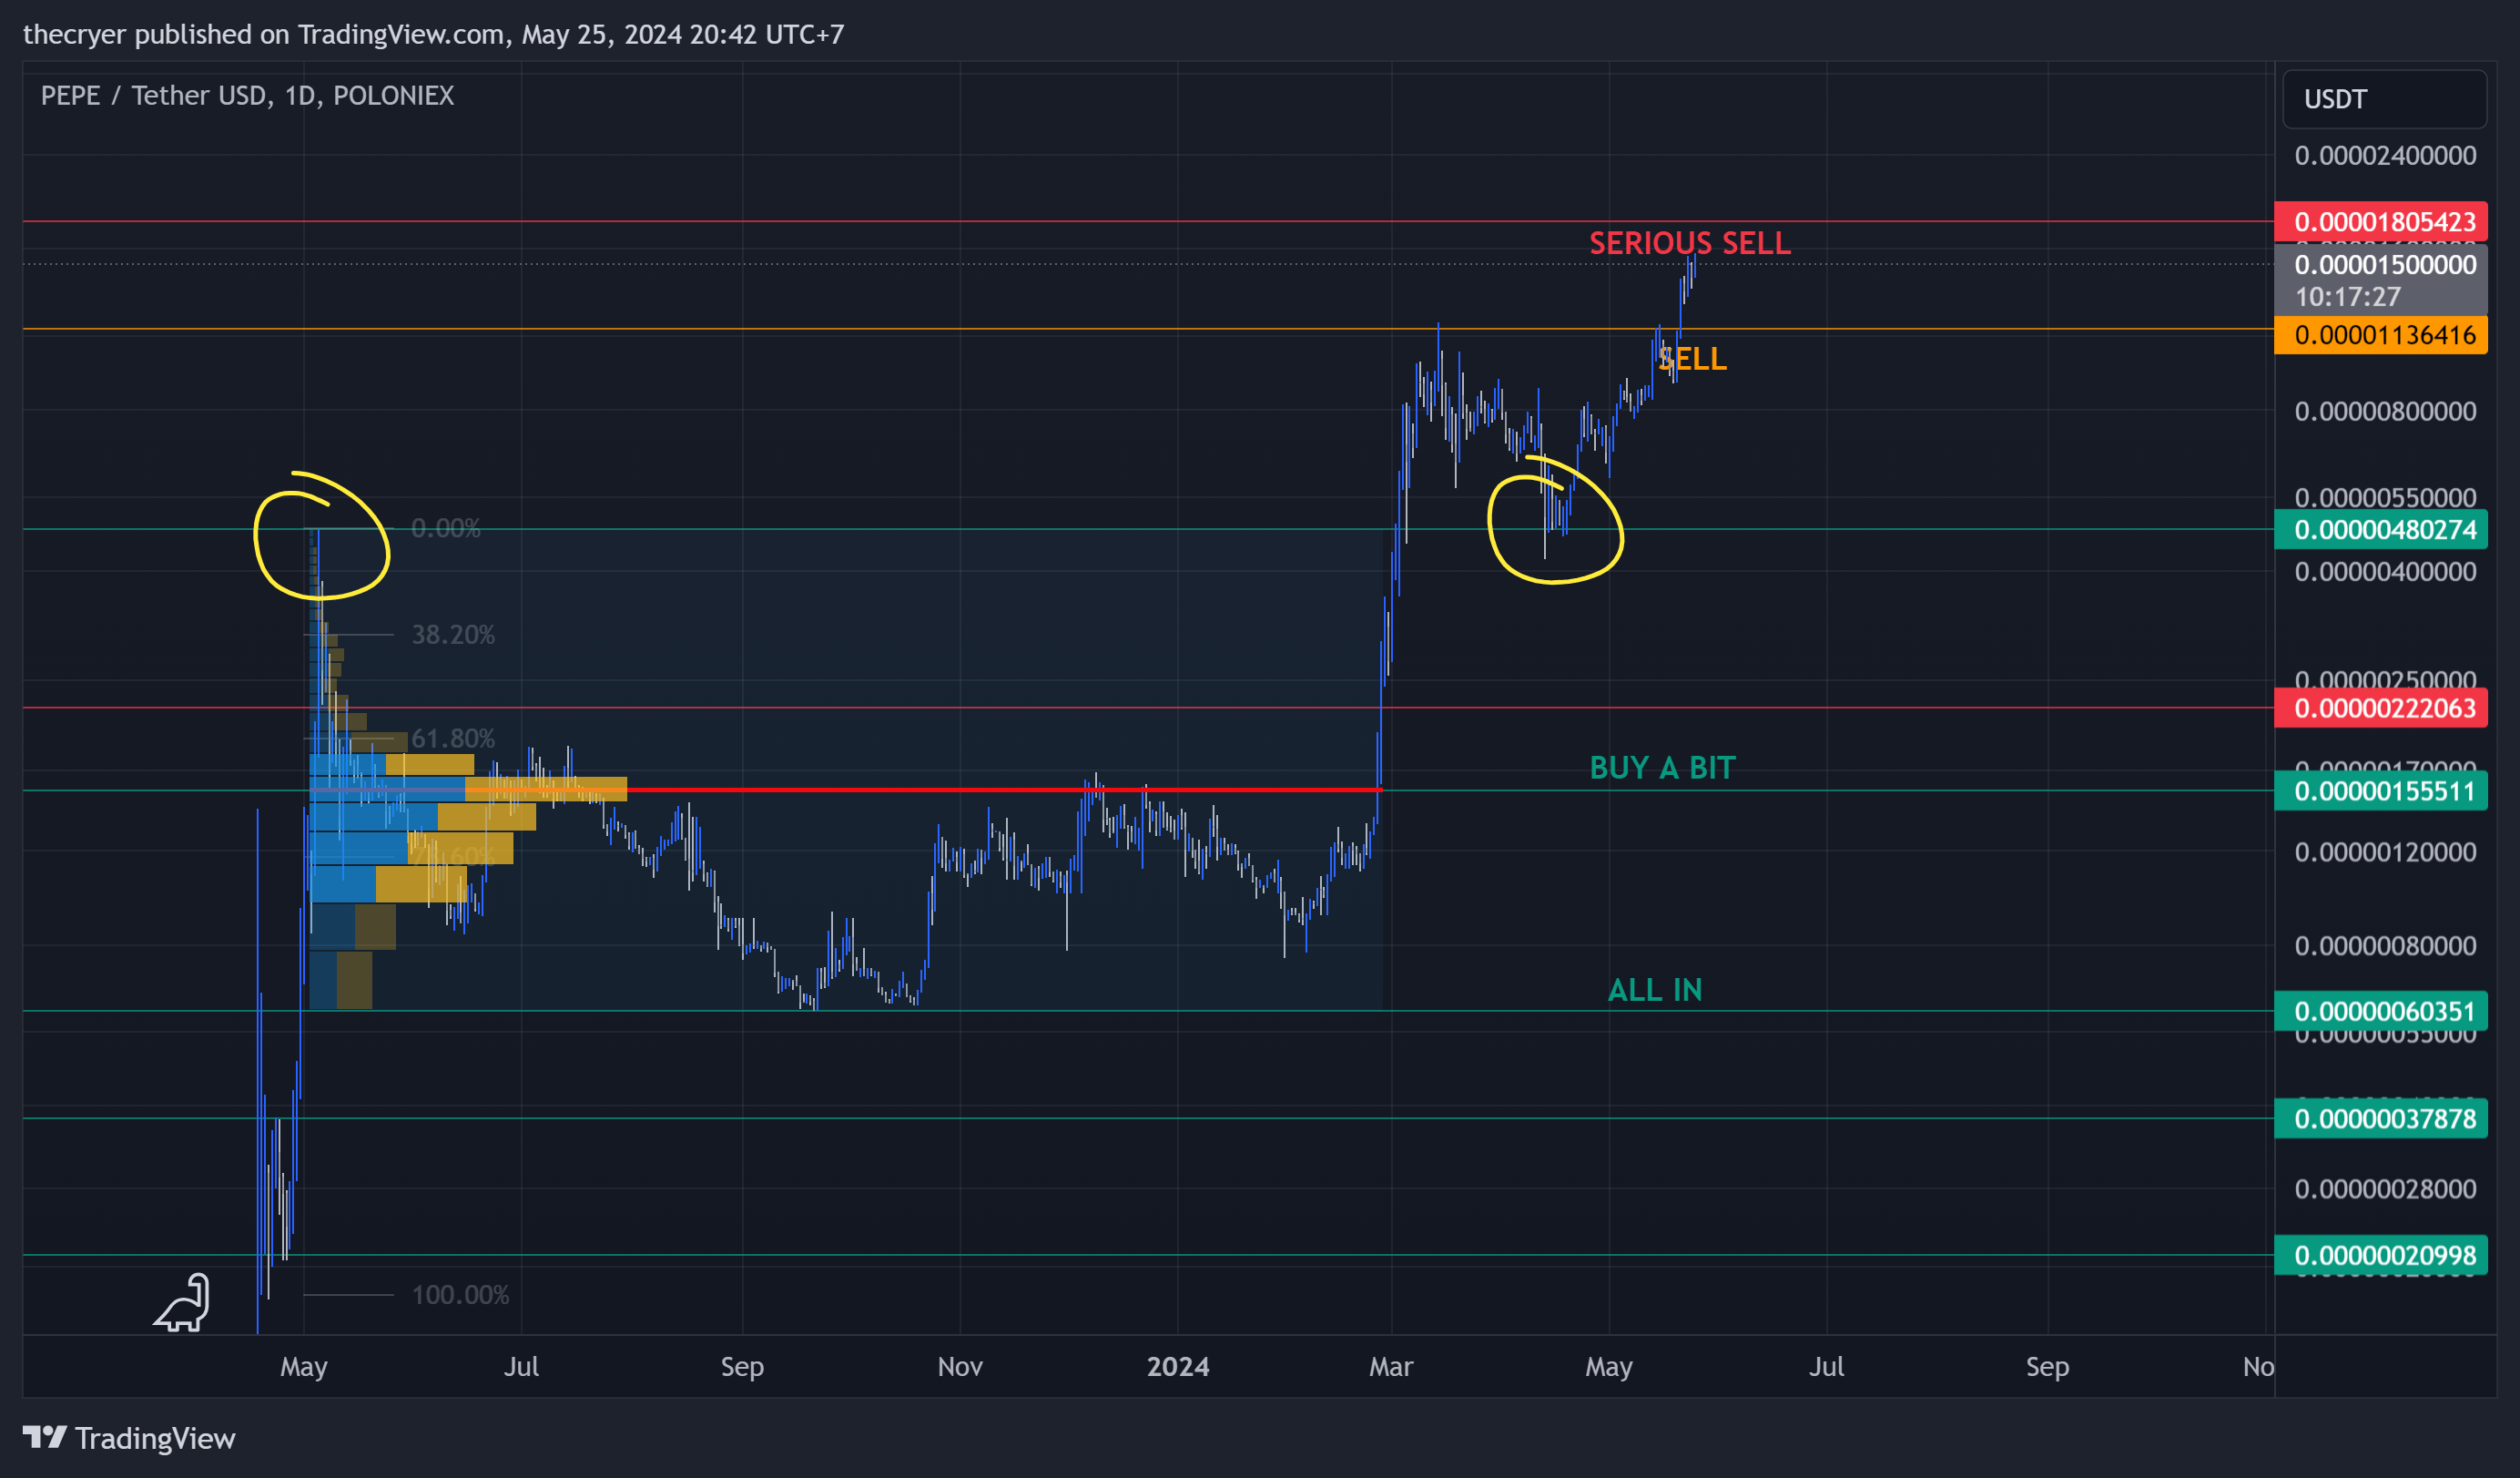Click the green 0.00000480274 price label
This screenshot has width=2520, height=1478.
pyautogui.click(x=2380, y=529)
